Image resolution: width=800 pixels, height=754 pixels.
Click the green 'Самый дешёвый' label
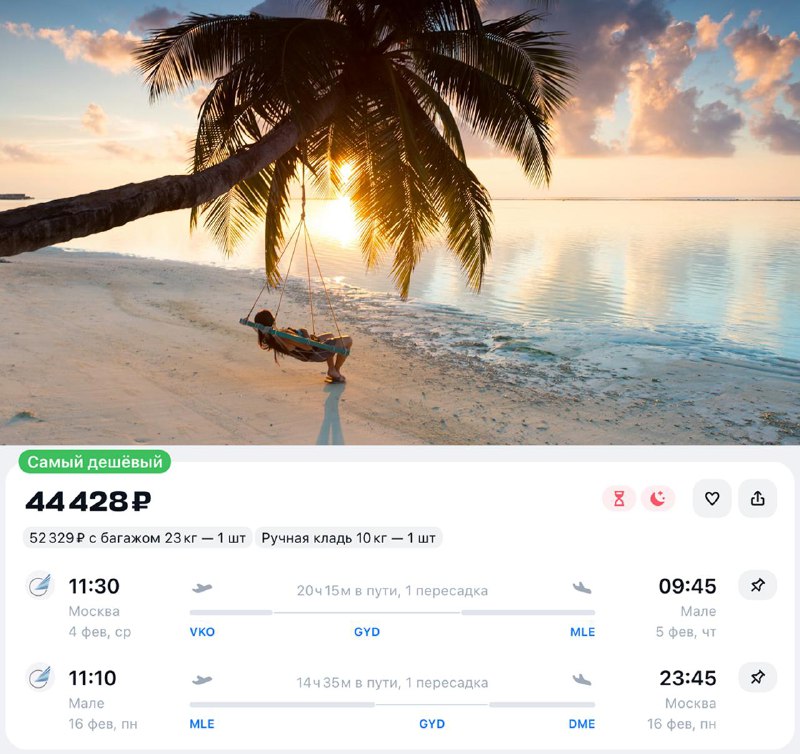(x=95, y=462)
